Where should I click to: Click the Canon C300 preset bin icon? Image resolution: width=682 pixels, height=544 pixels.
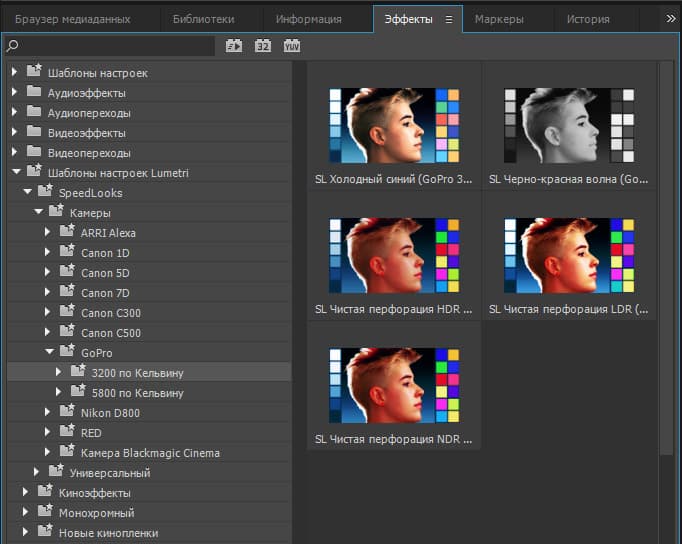point(67,310)
